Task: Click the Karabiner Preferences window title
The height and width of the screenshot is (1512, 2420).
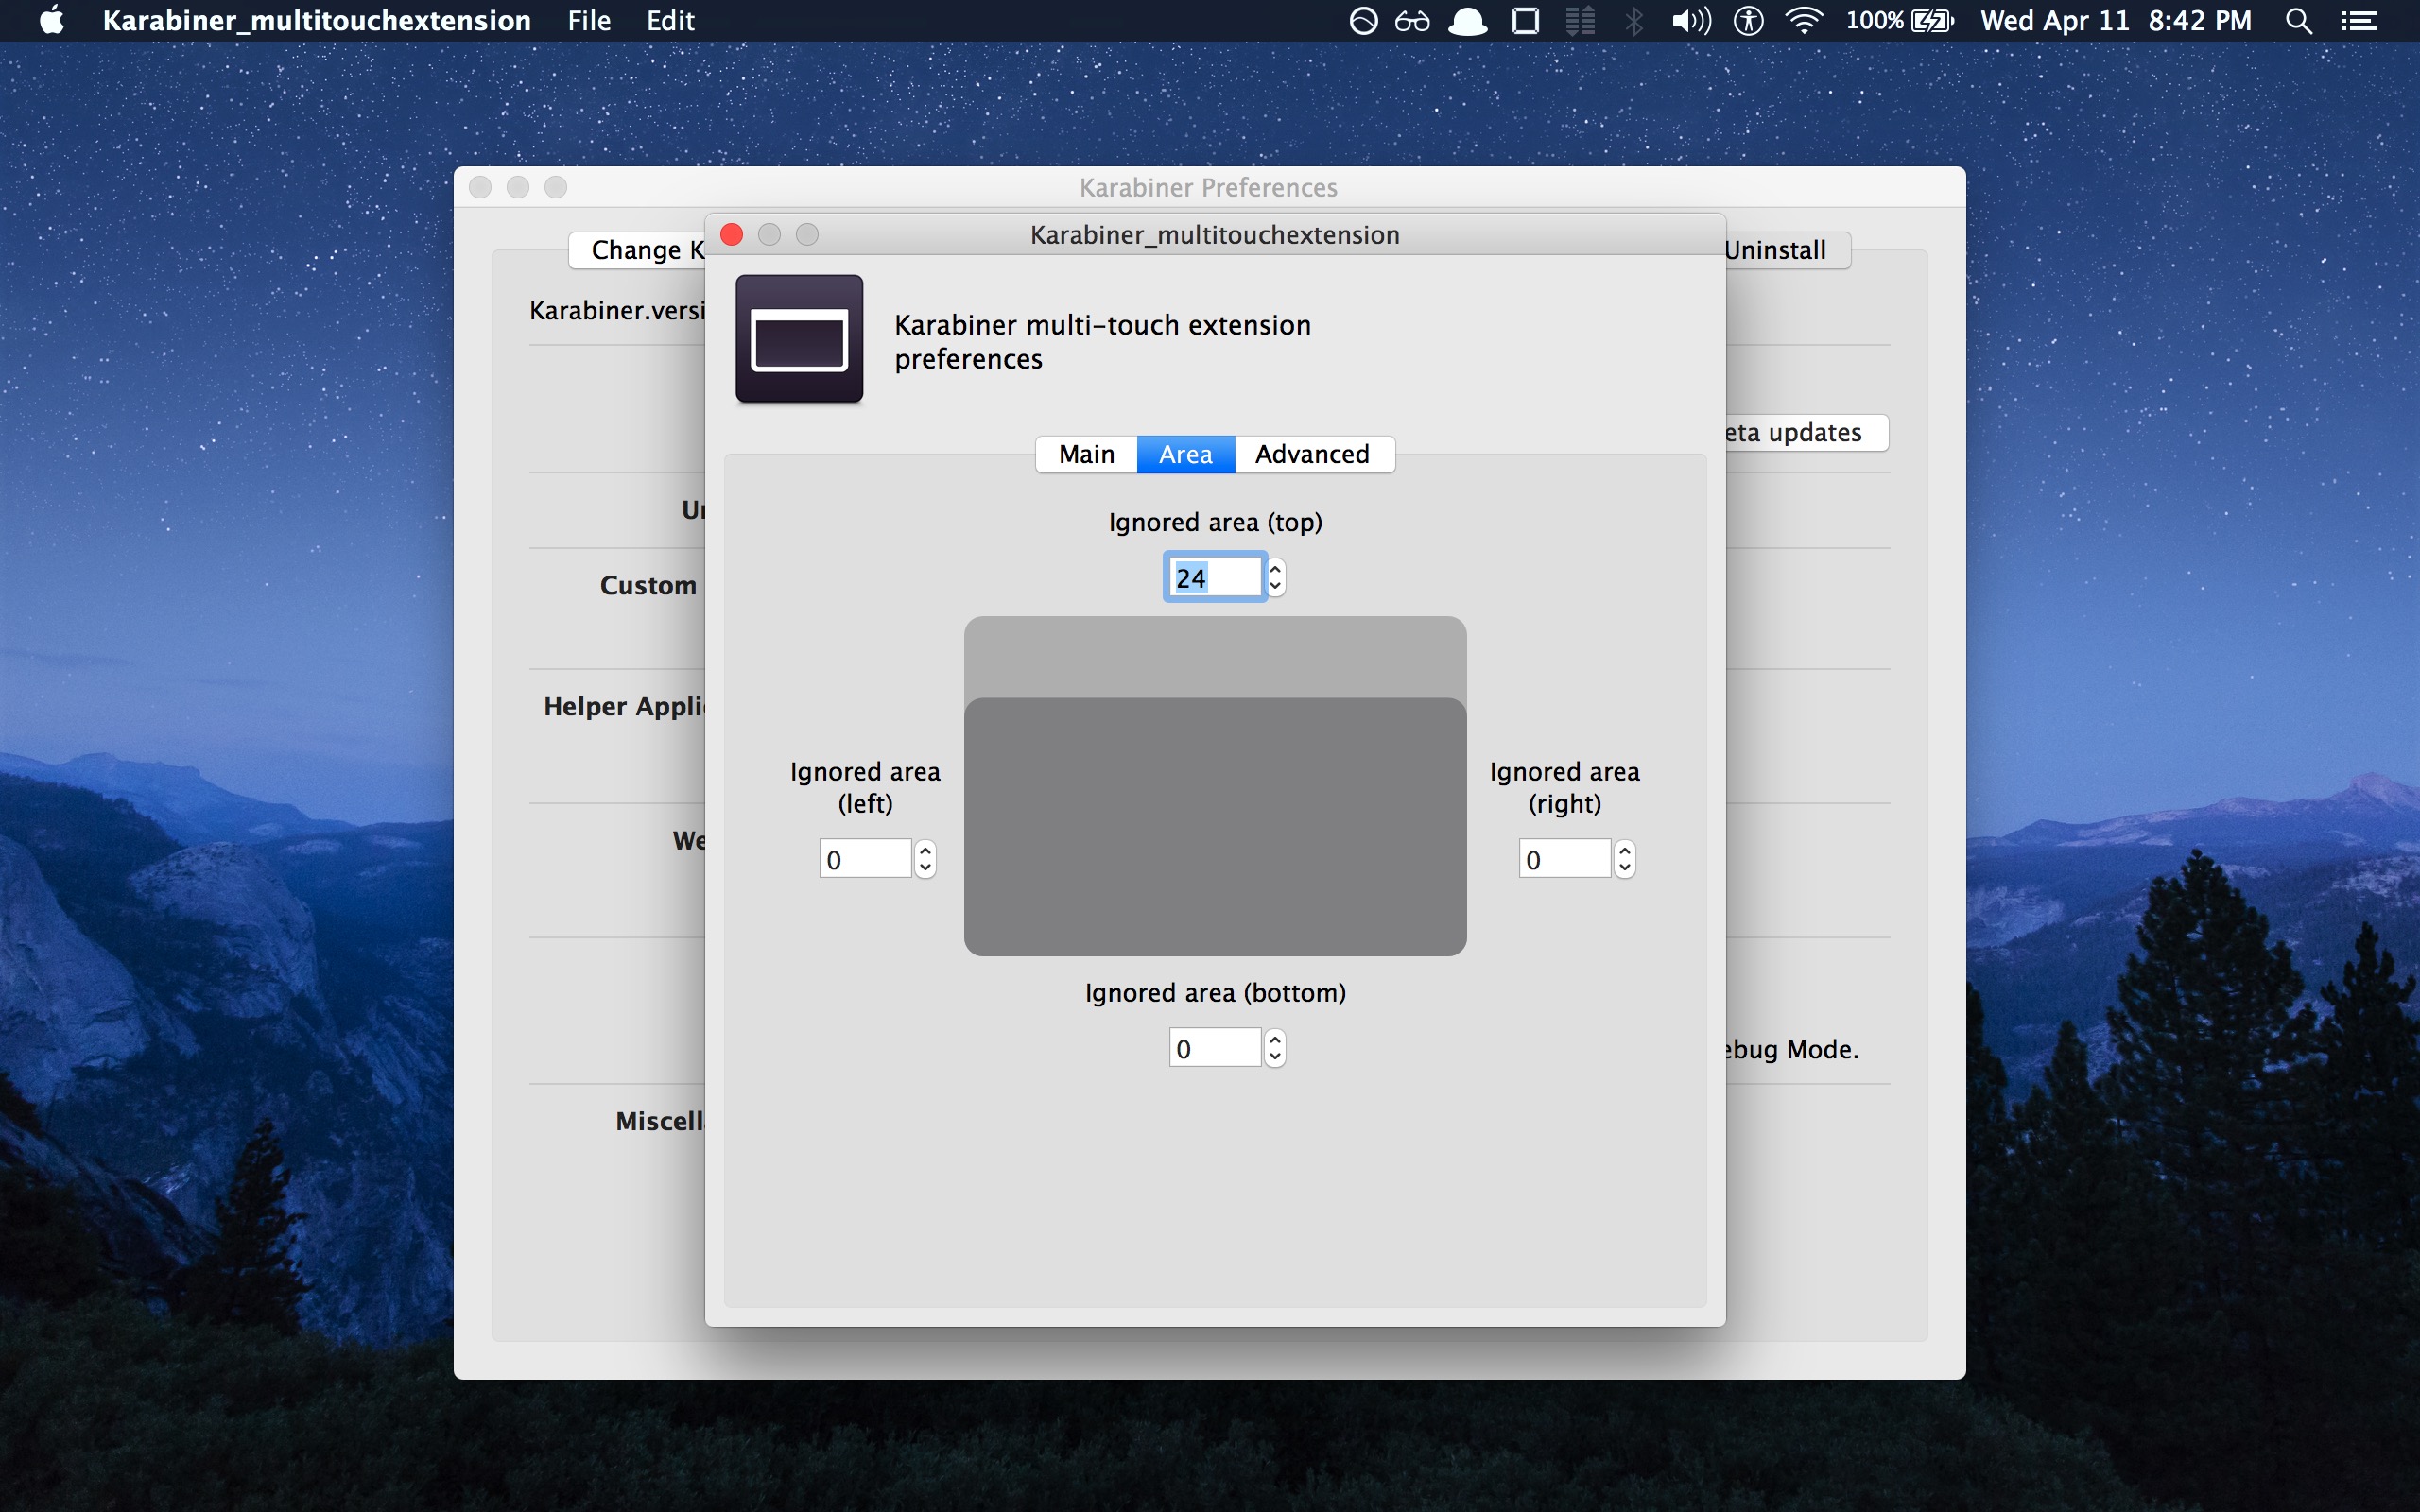Action: click(x=1208, y=187)
